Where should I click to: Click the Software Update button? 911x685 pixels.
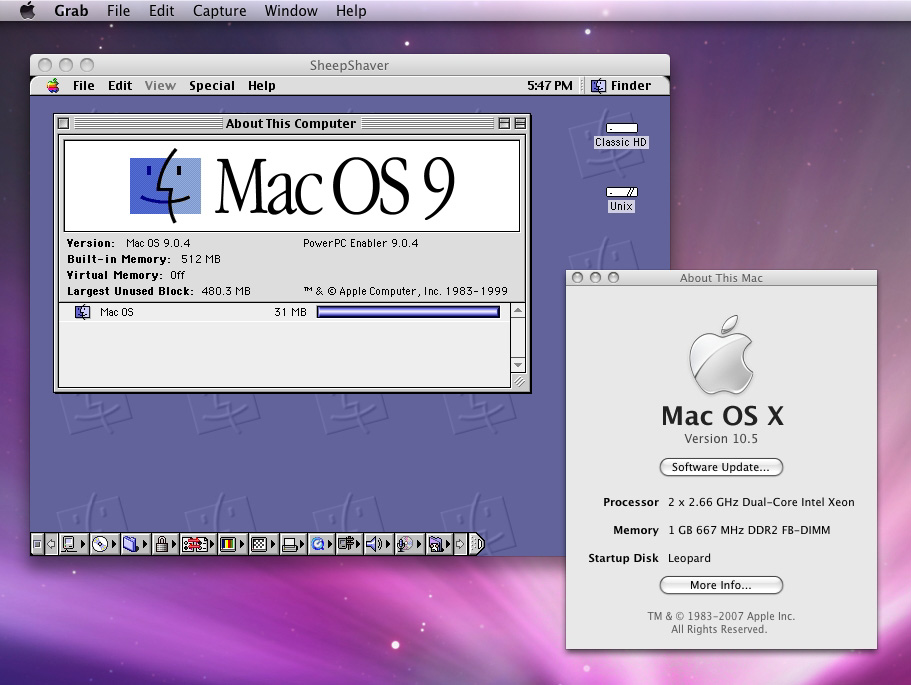click(721, 467)
